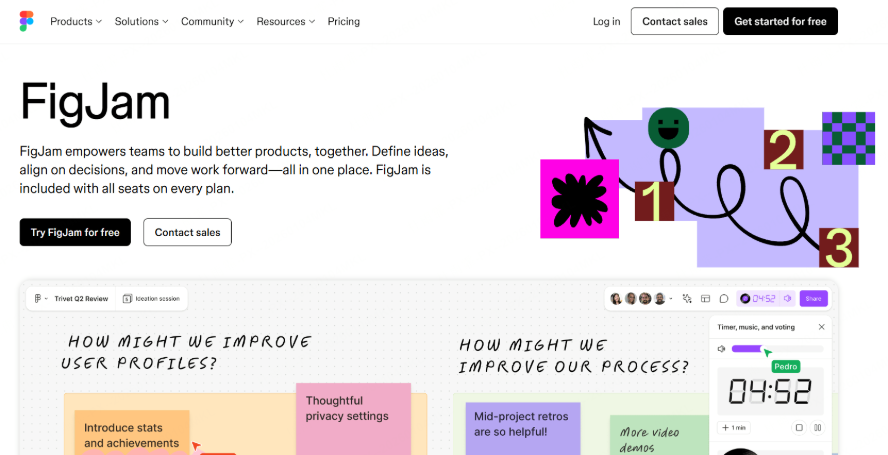Screen dimensions: 888x455
Task: Click the stop timer square icon
Action: tap(799, 428)
